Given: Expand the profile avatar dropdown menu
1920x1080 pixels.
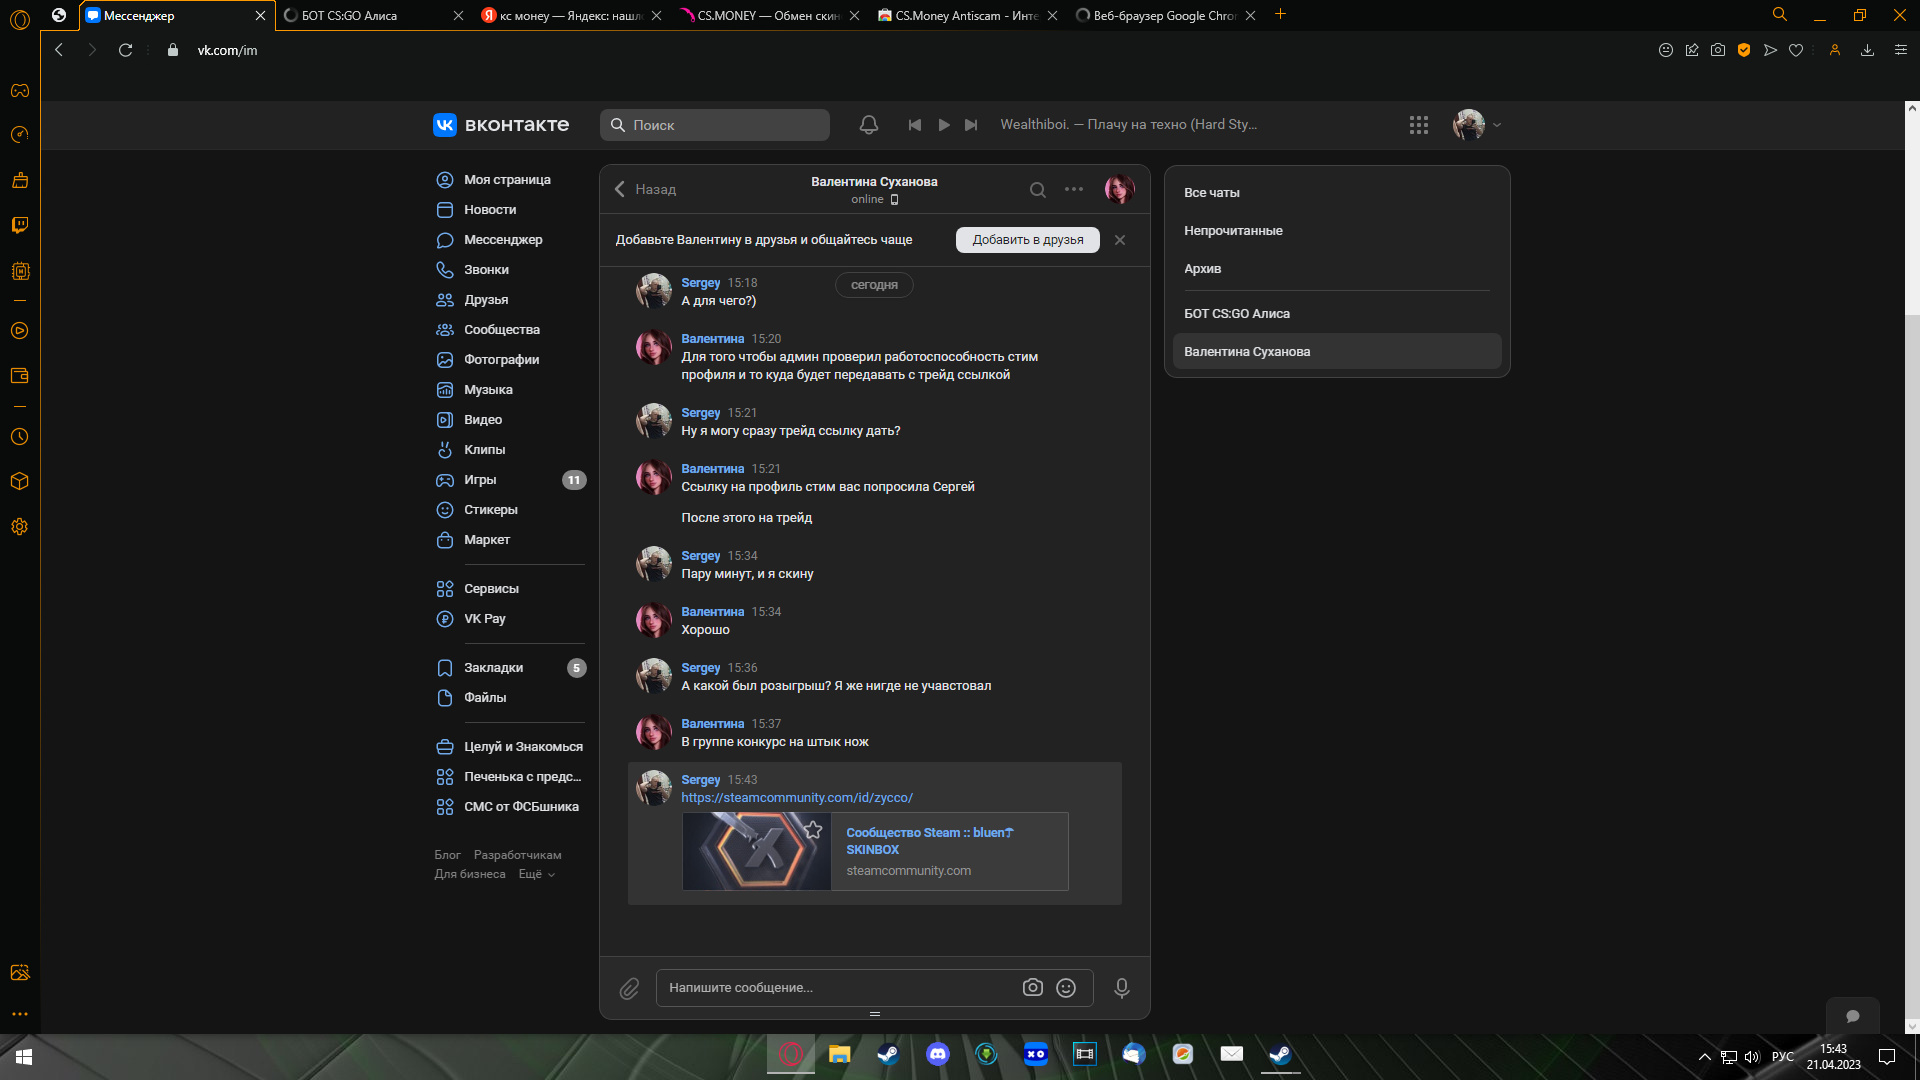Looking at the screenshot, I should pos(1477,125).
